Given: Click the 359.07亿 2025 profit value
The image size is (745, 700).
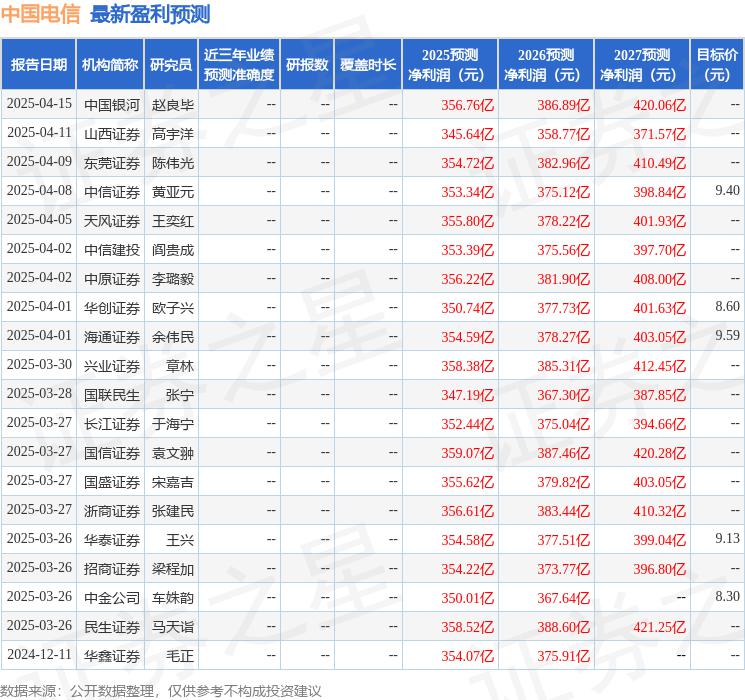Looking at the screenshot, I should pos(468,453).
